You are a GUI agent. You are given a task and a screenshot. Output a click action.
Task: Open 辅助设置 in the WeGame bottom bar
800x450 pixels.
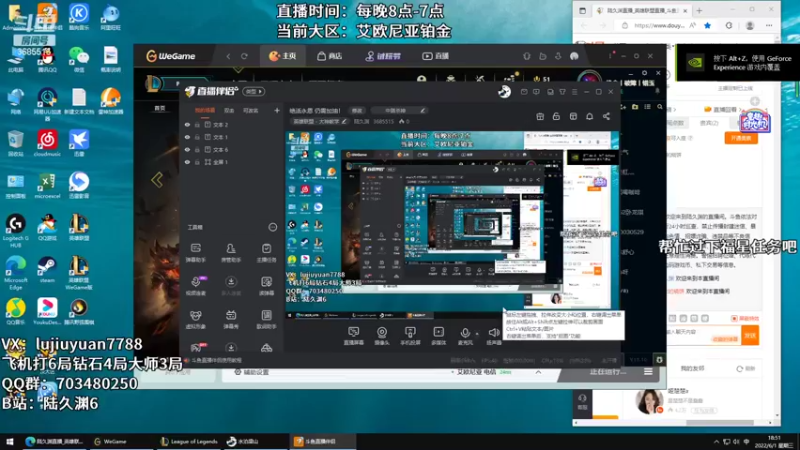coord(251,372)
